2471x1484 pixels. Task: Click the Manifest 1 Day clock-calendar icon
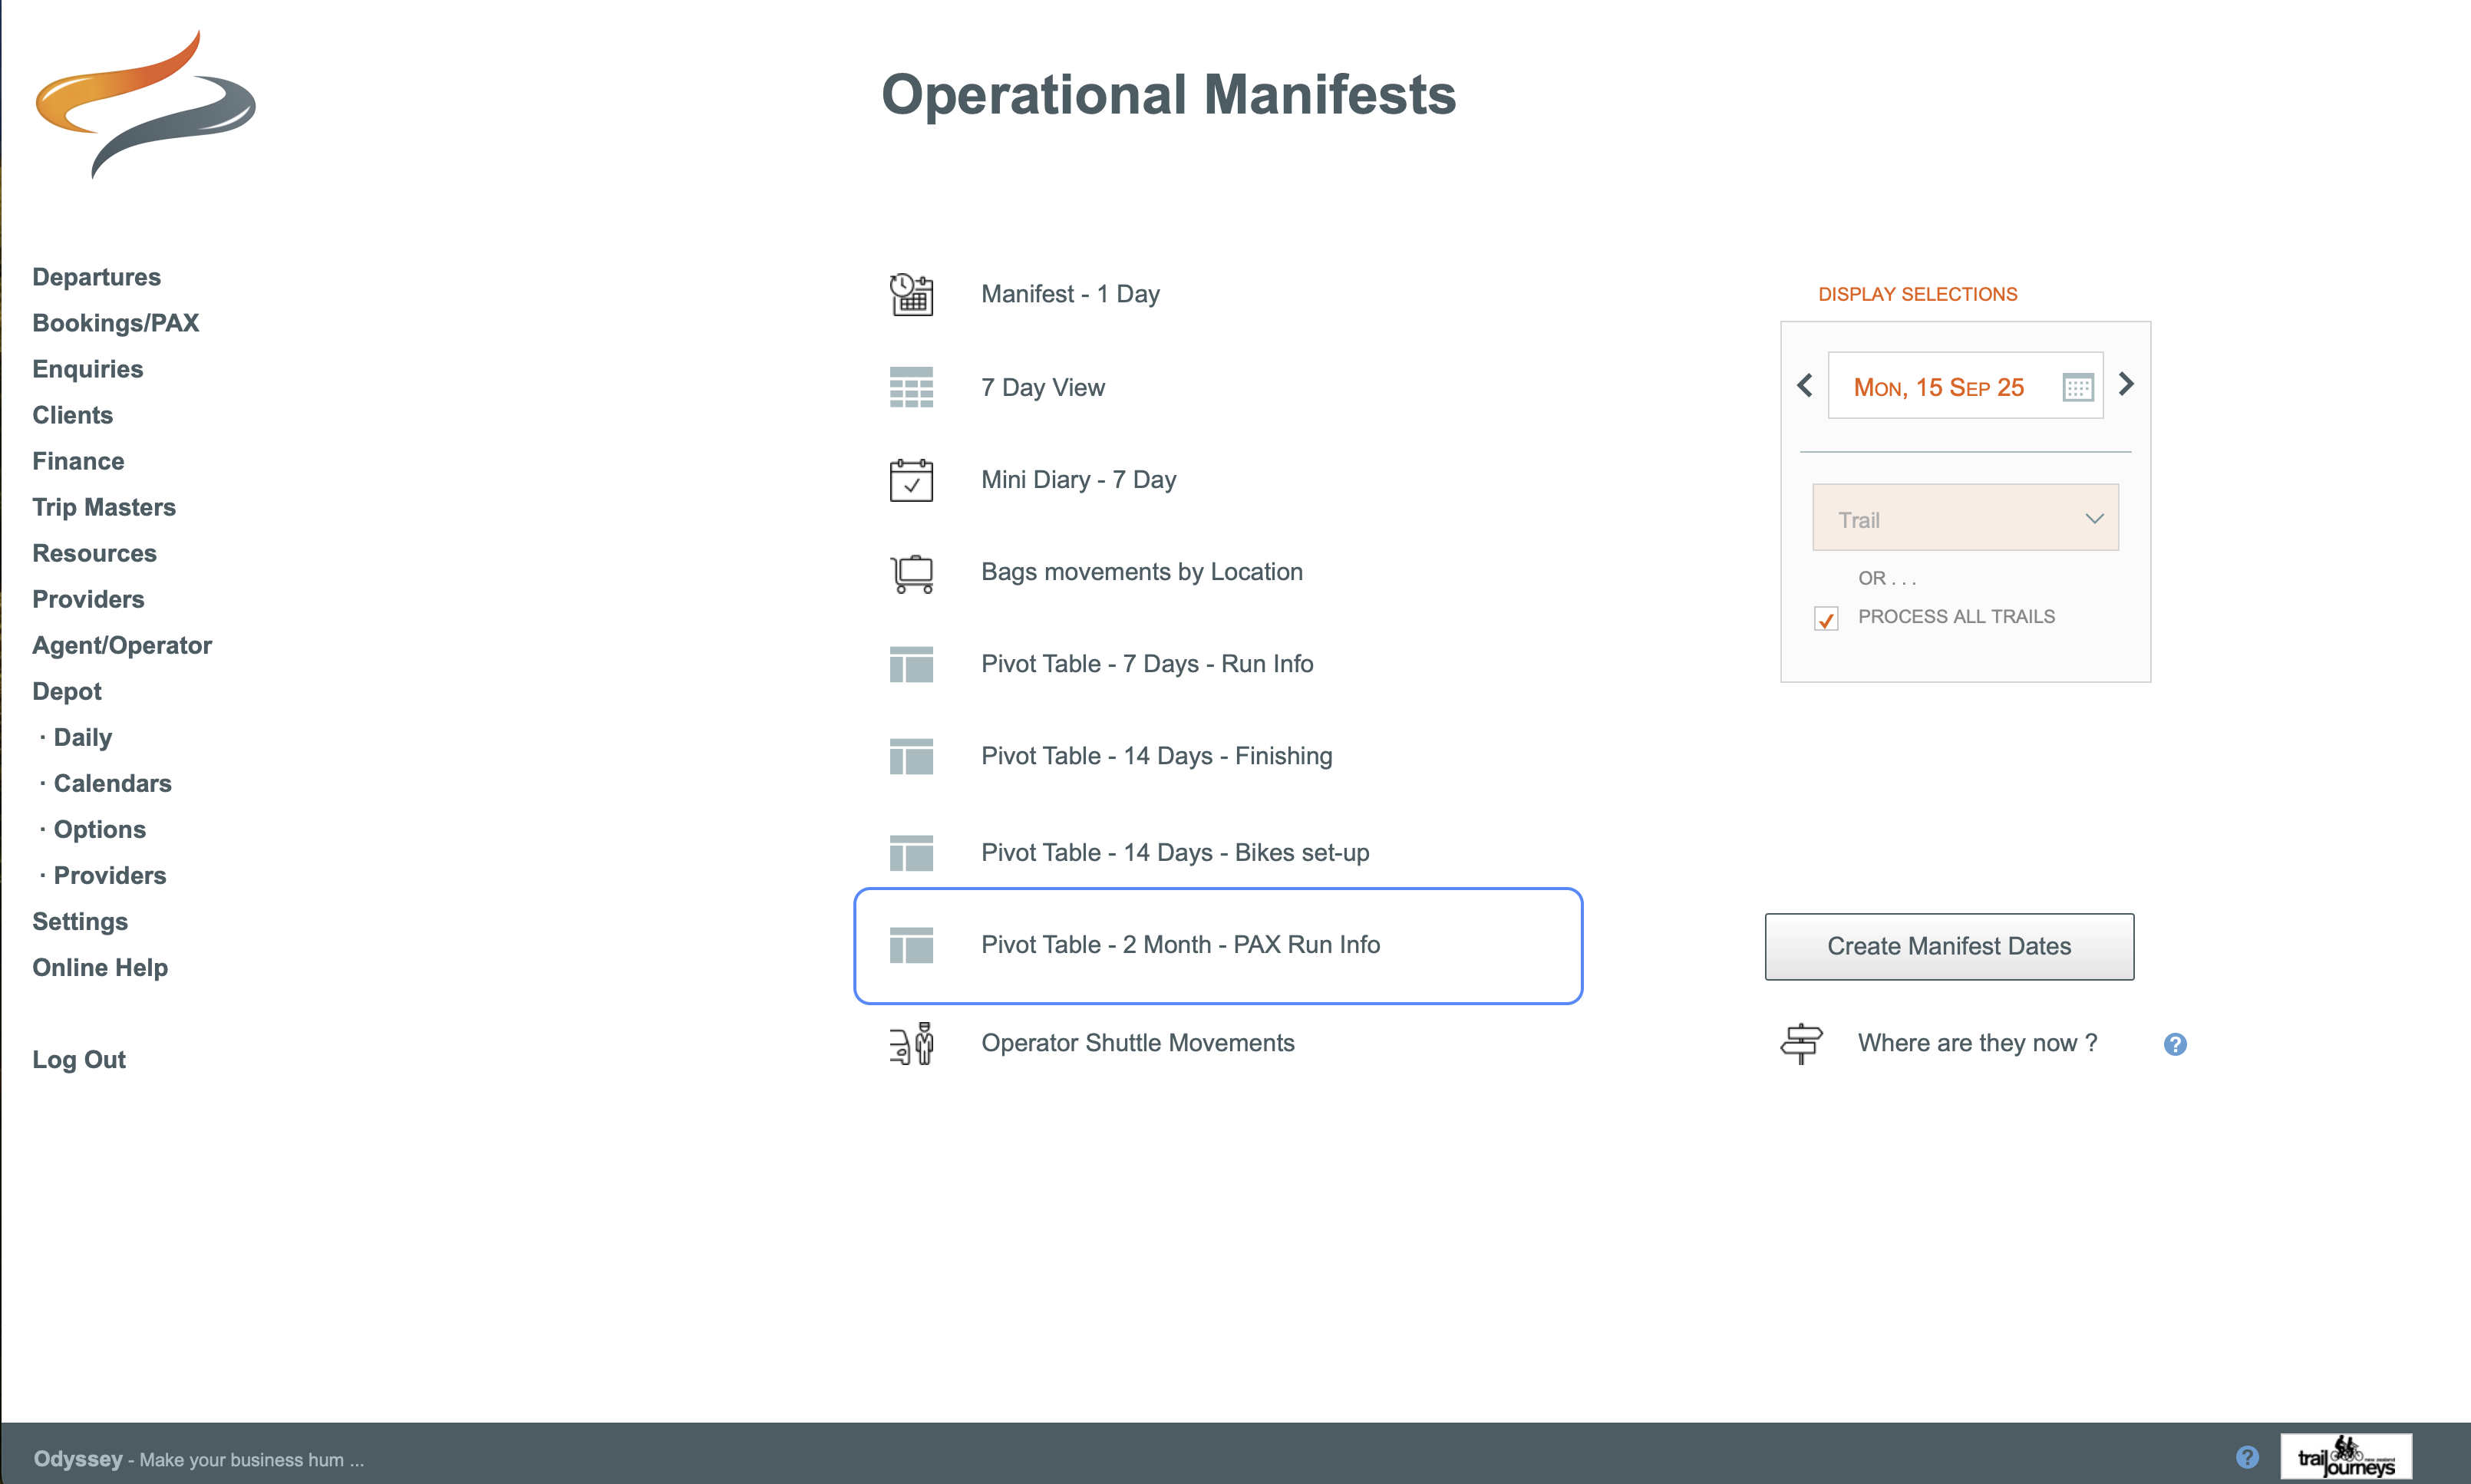pos(911,294)
